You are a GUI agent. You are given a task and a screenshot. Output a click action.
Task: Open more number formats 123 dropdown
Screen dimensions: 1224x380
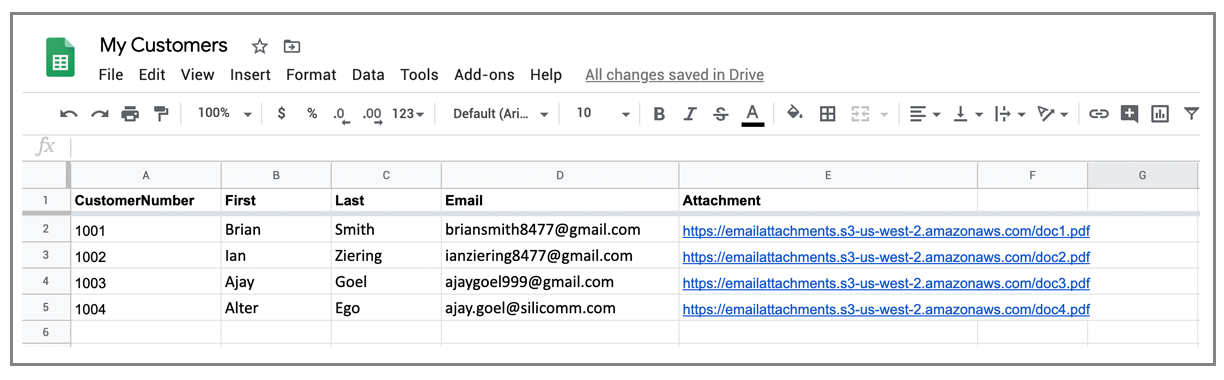click(408, 114)
